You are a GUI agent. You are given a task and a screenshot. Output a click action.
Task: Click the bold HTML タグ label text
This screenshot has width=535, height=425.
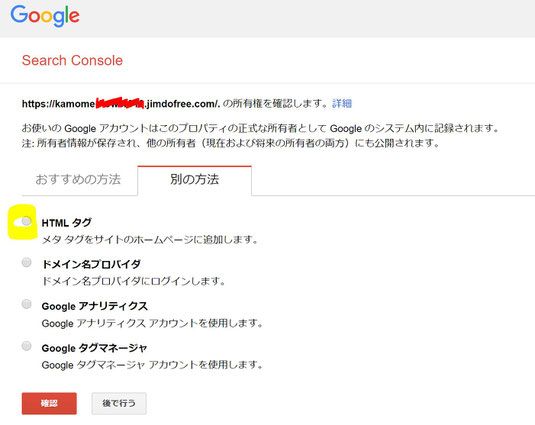click(x=67, y=223)
